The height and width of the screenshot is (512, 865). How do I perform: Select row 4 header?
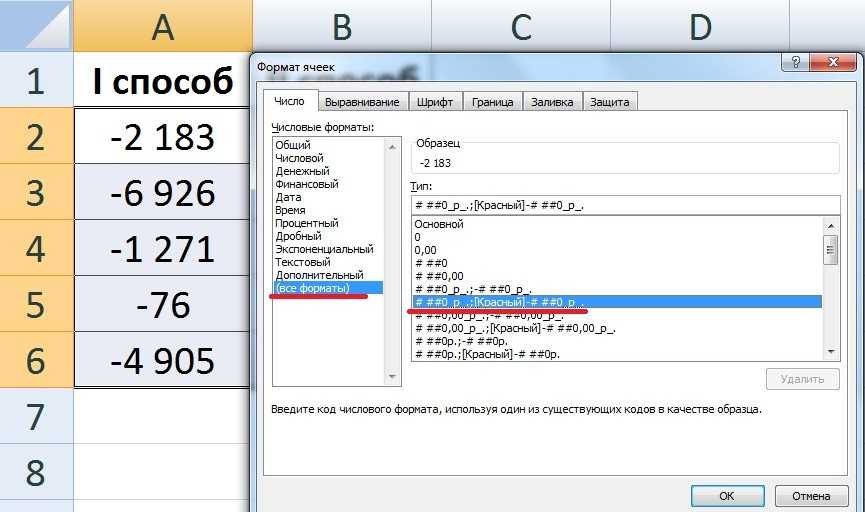[x=36, y=248]
